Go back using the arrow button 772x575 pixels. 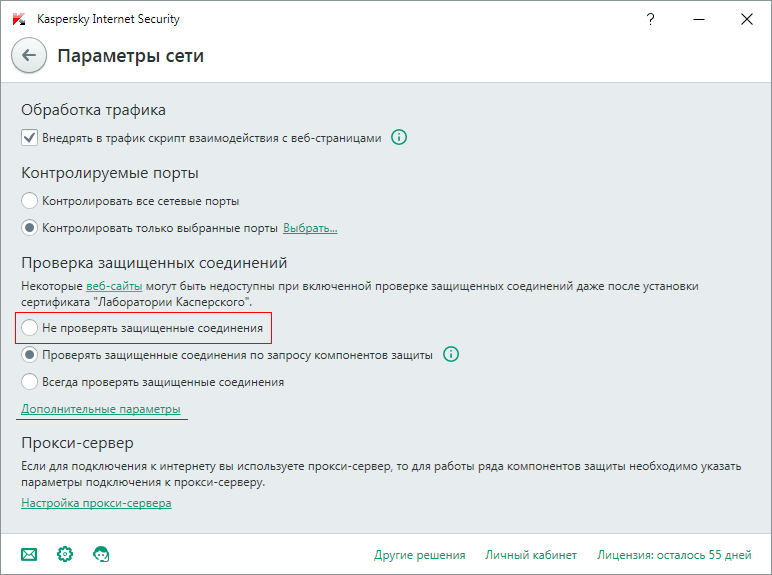pos(29,55)
